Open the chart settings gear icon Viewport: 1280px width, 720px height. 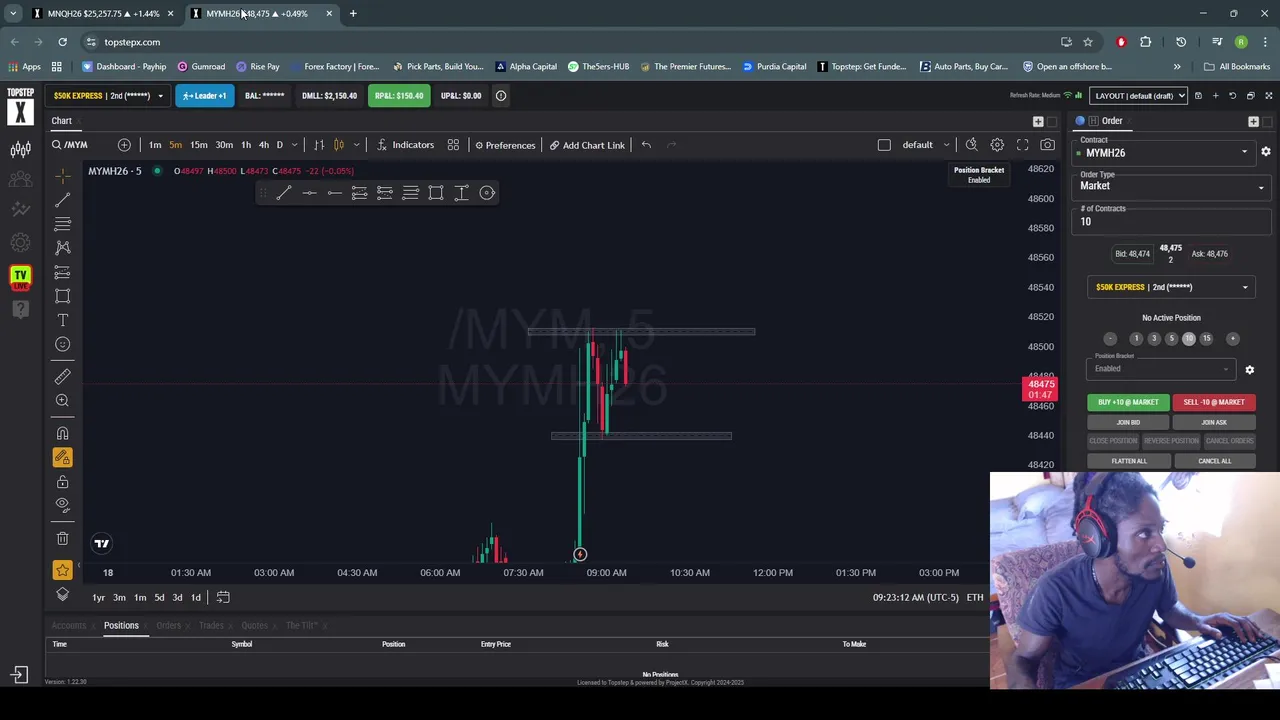click(997, 145)
